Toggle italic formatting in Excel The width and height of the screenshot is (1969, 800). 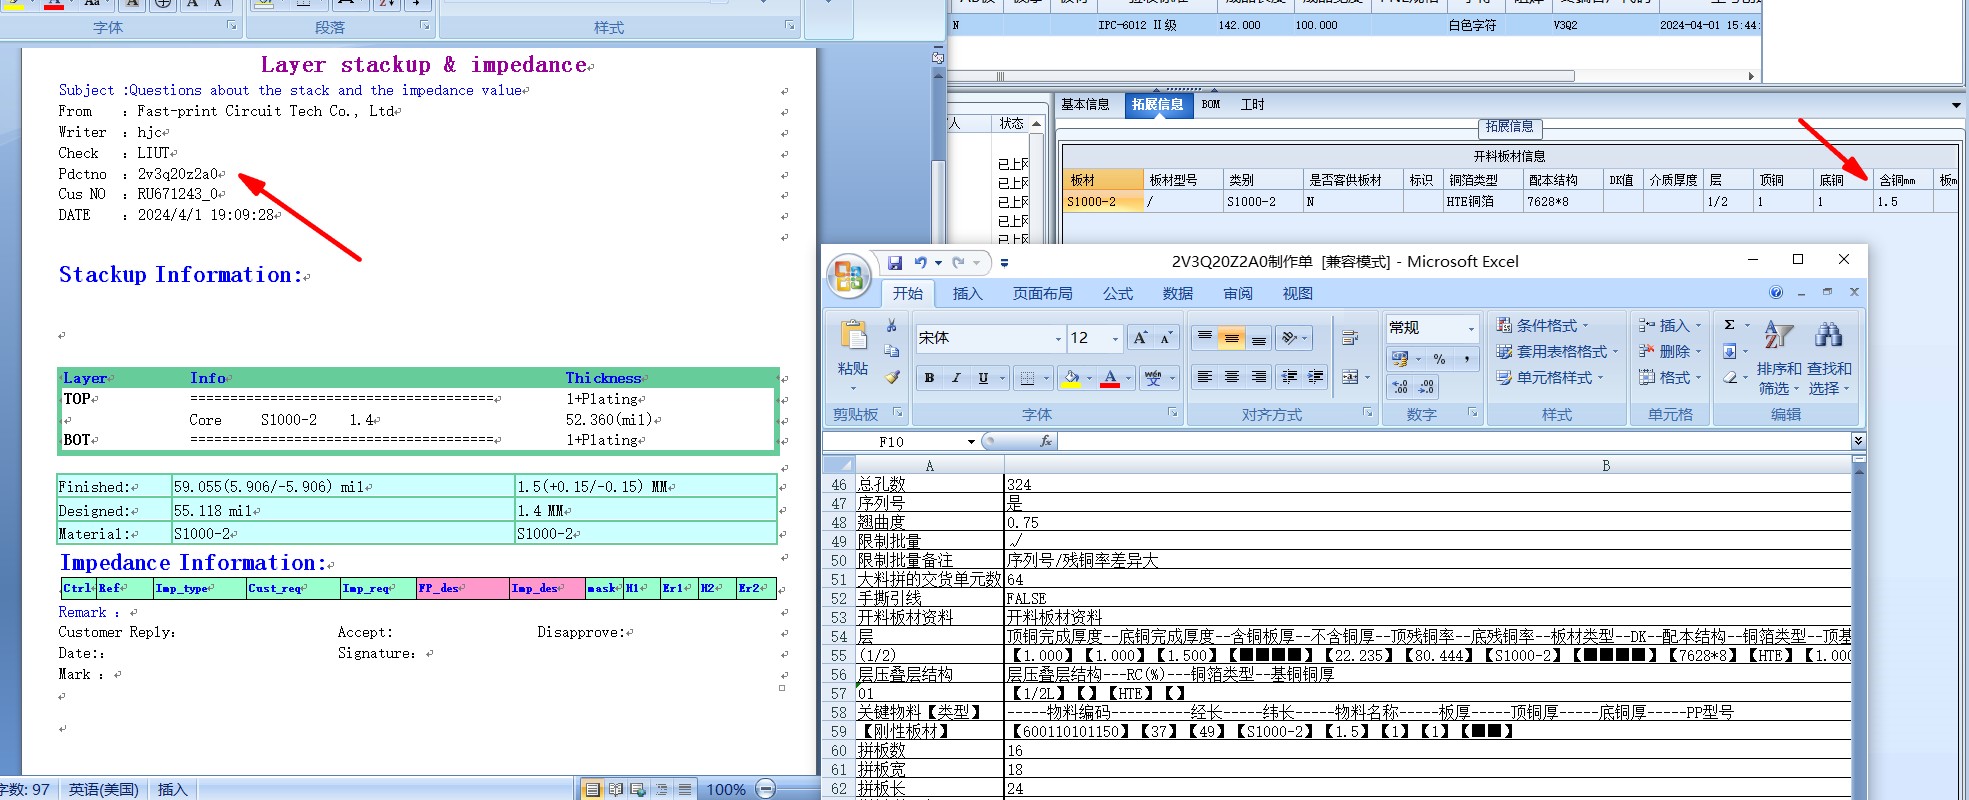(x=957, y=377)
